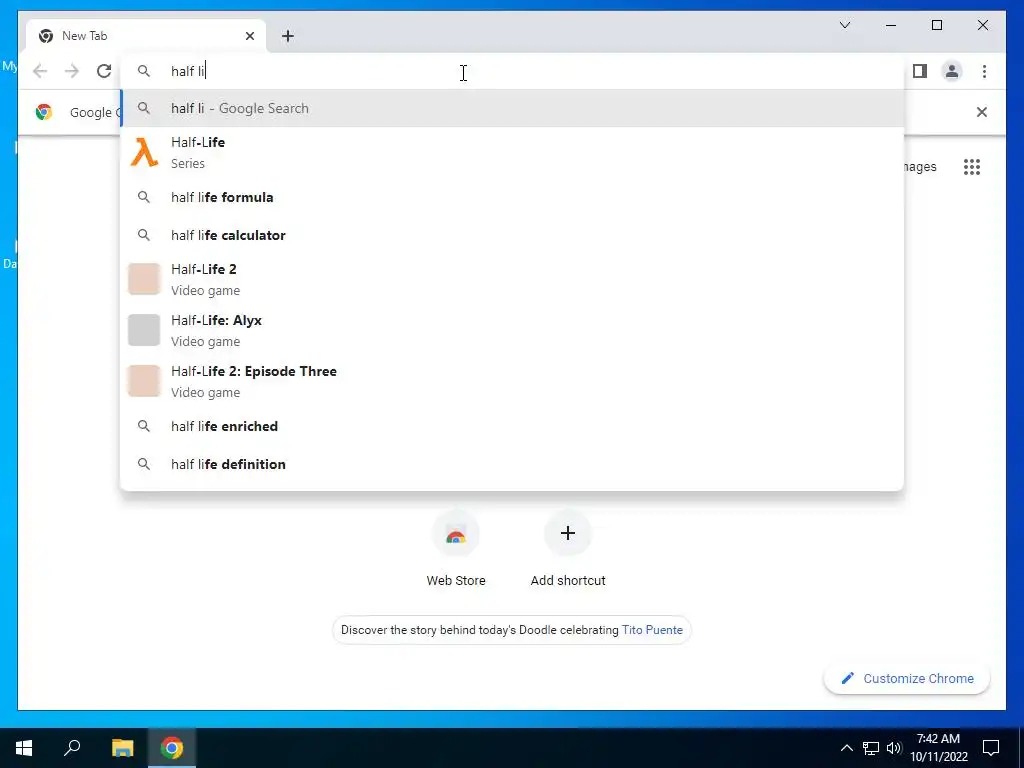1024x768 pixels.
Task: Click the Half-Life: Alyx thumbnail image
Action: pos(144,330)
